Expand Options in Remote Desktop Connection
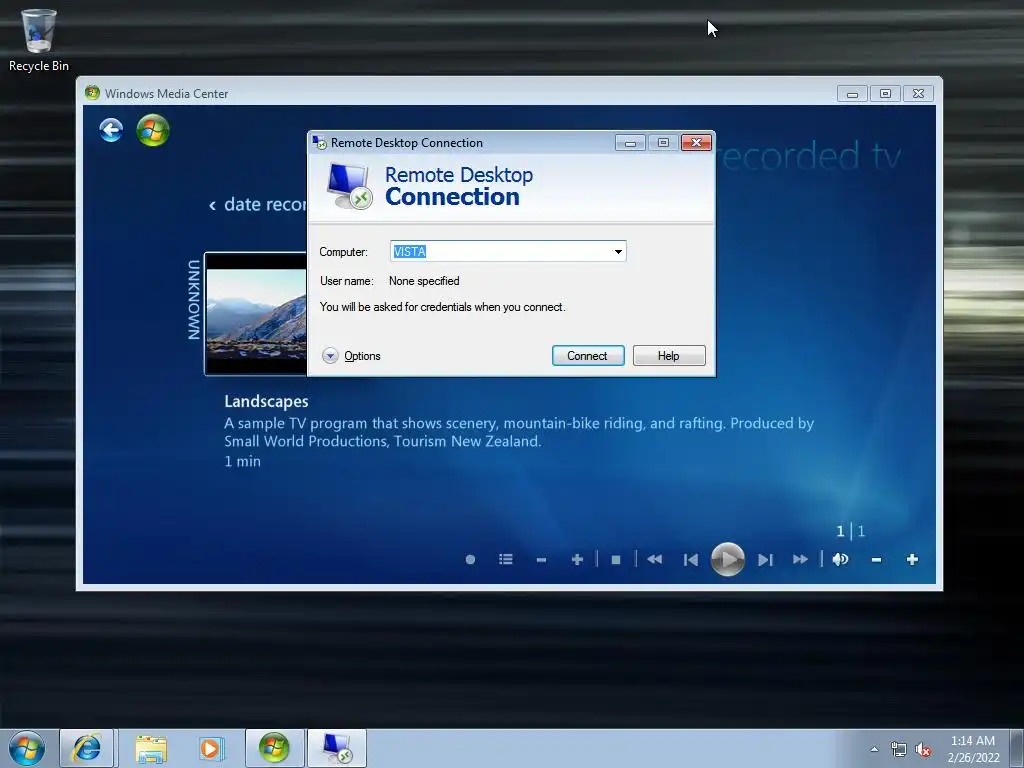1024x768 pixels. (x=351, y=356)
